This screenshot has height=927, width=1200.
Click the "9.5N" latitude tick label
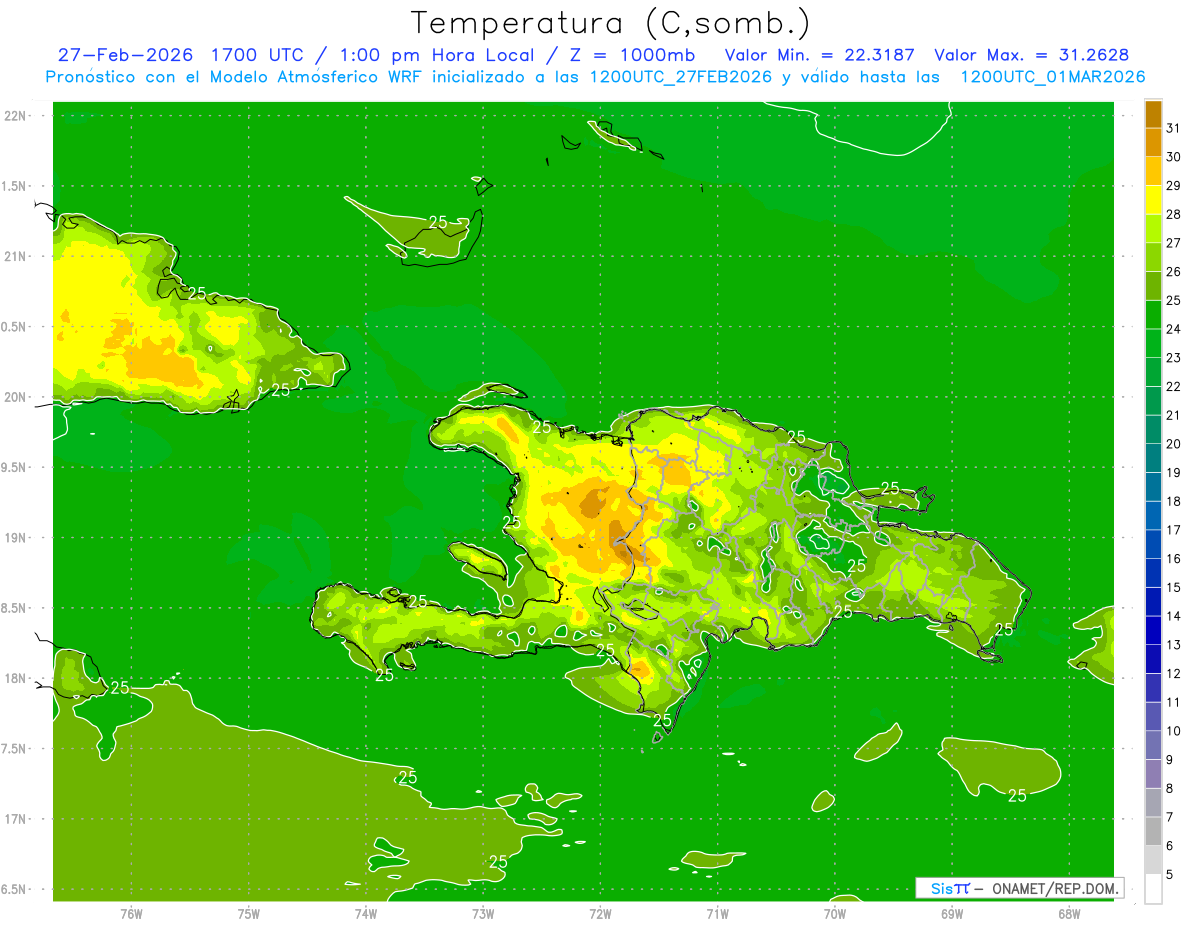click(14, 468)
